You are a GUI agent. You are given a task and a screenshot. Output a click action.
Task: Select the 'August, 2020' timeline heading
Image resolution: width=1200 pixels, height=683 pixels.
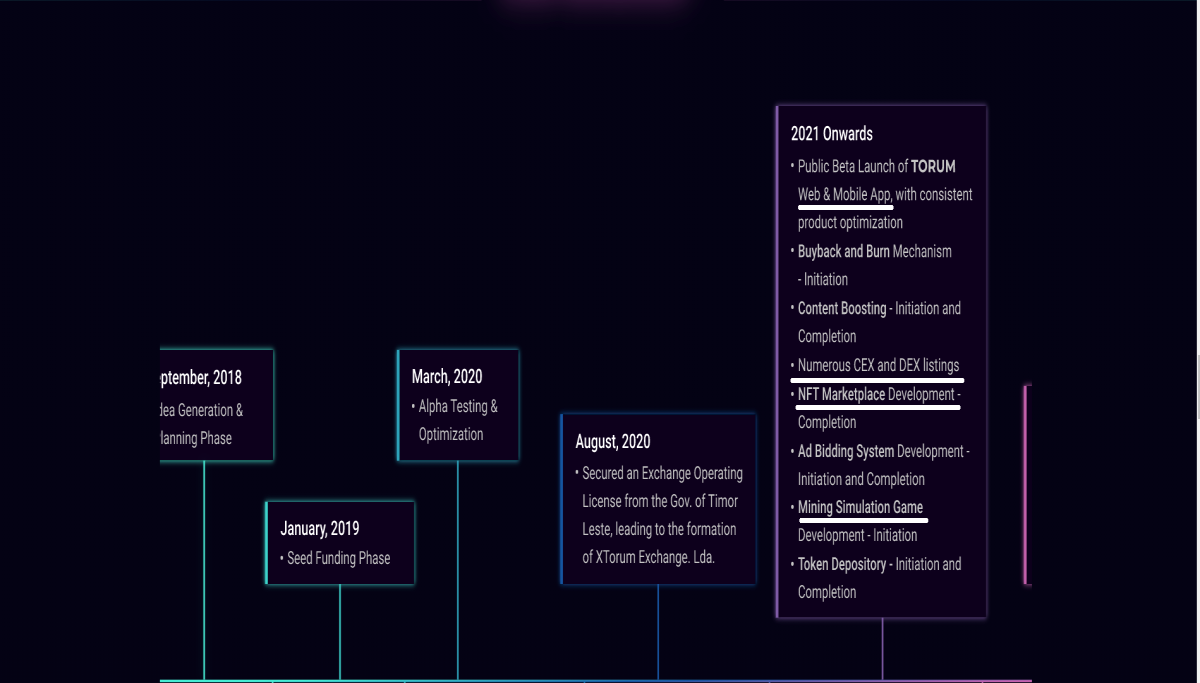[613, 442]
